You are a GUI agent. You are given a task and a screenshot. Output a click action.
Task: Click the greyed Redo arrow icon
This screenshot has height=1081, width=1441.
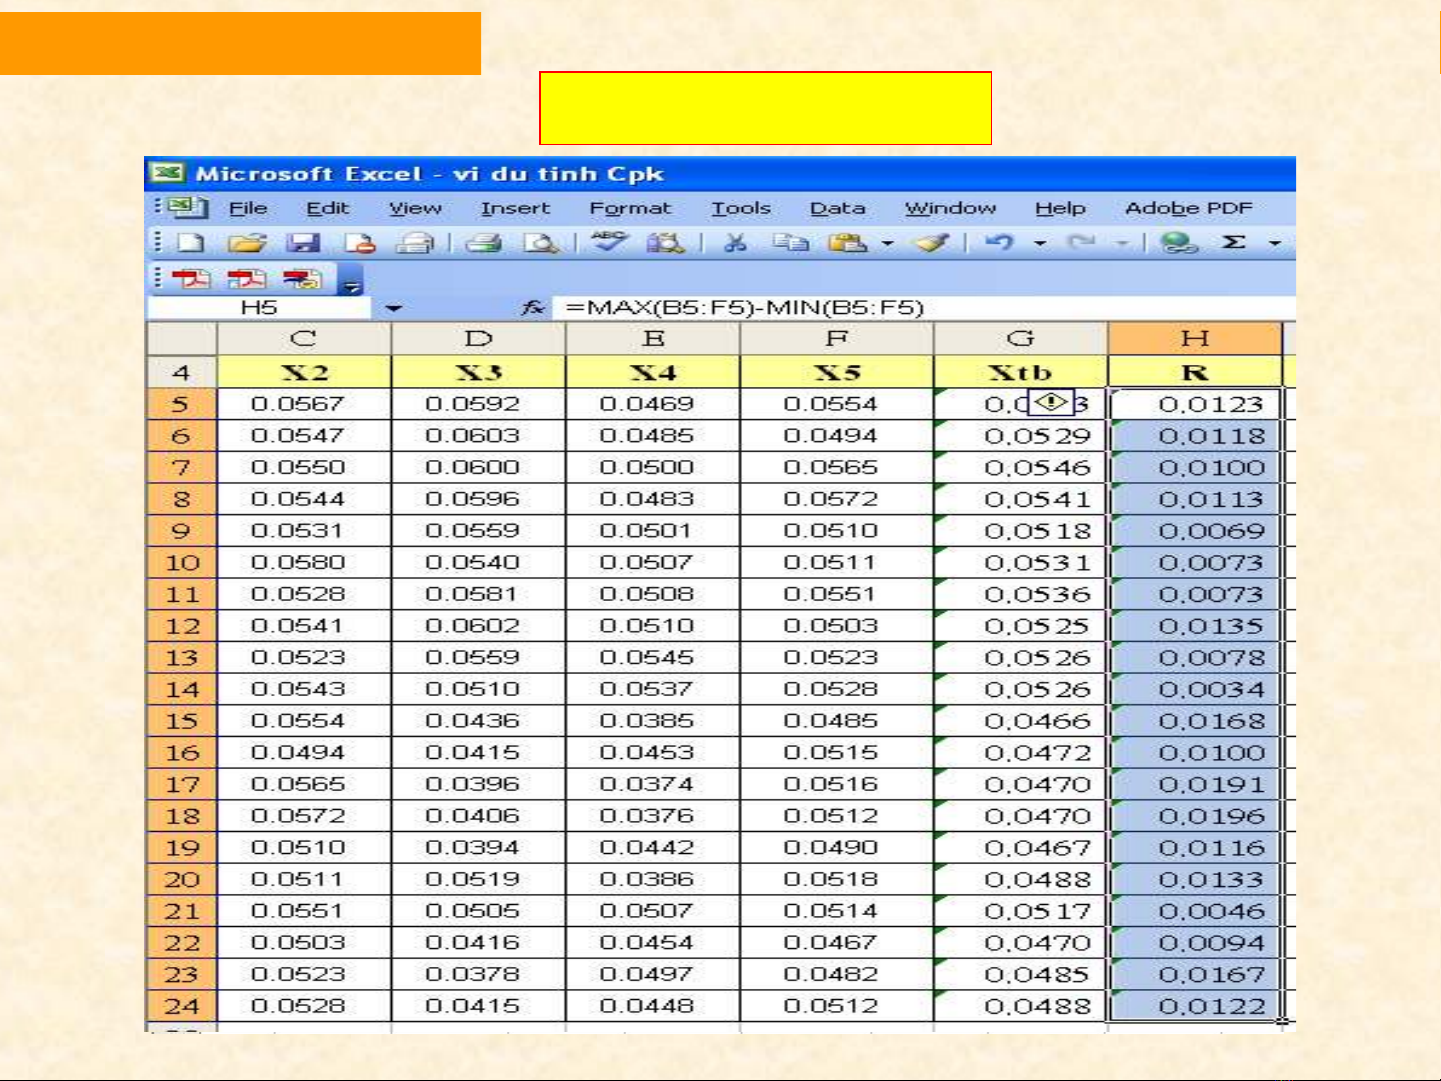(1081, 243)
